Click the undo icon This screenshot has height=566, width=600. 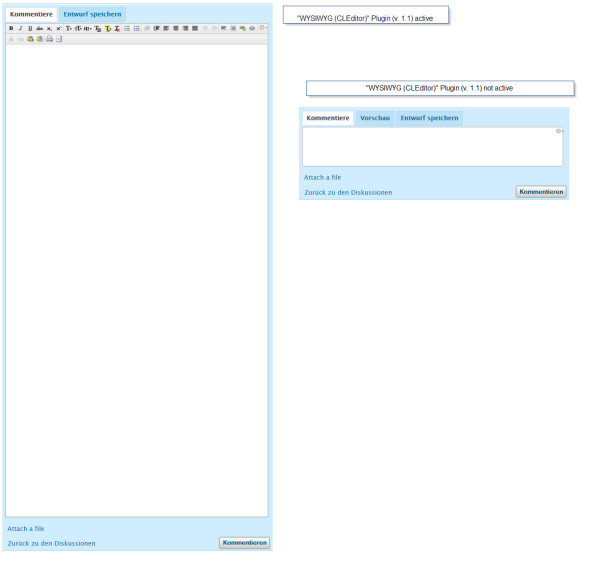(205, 28)
